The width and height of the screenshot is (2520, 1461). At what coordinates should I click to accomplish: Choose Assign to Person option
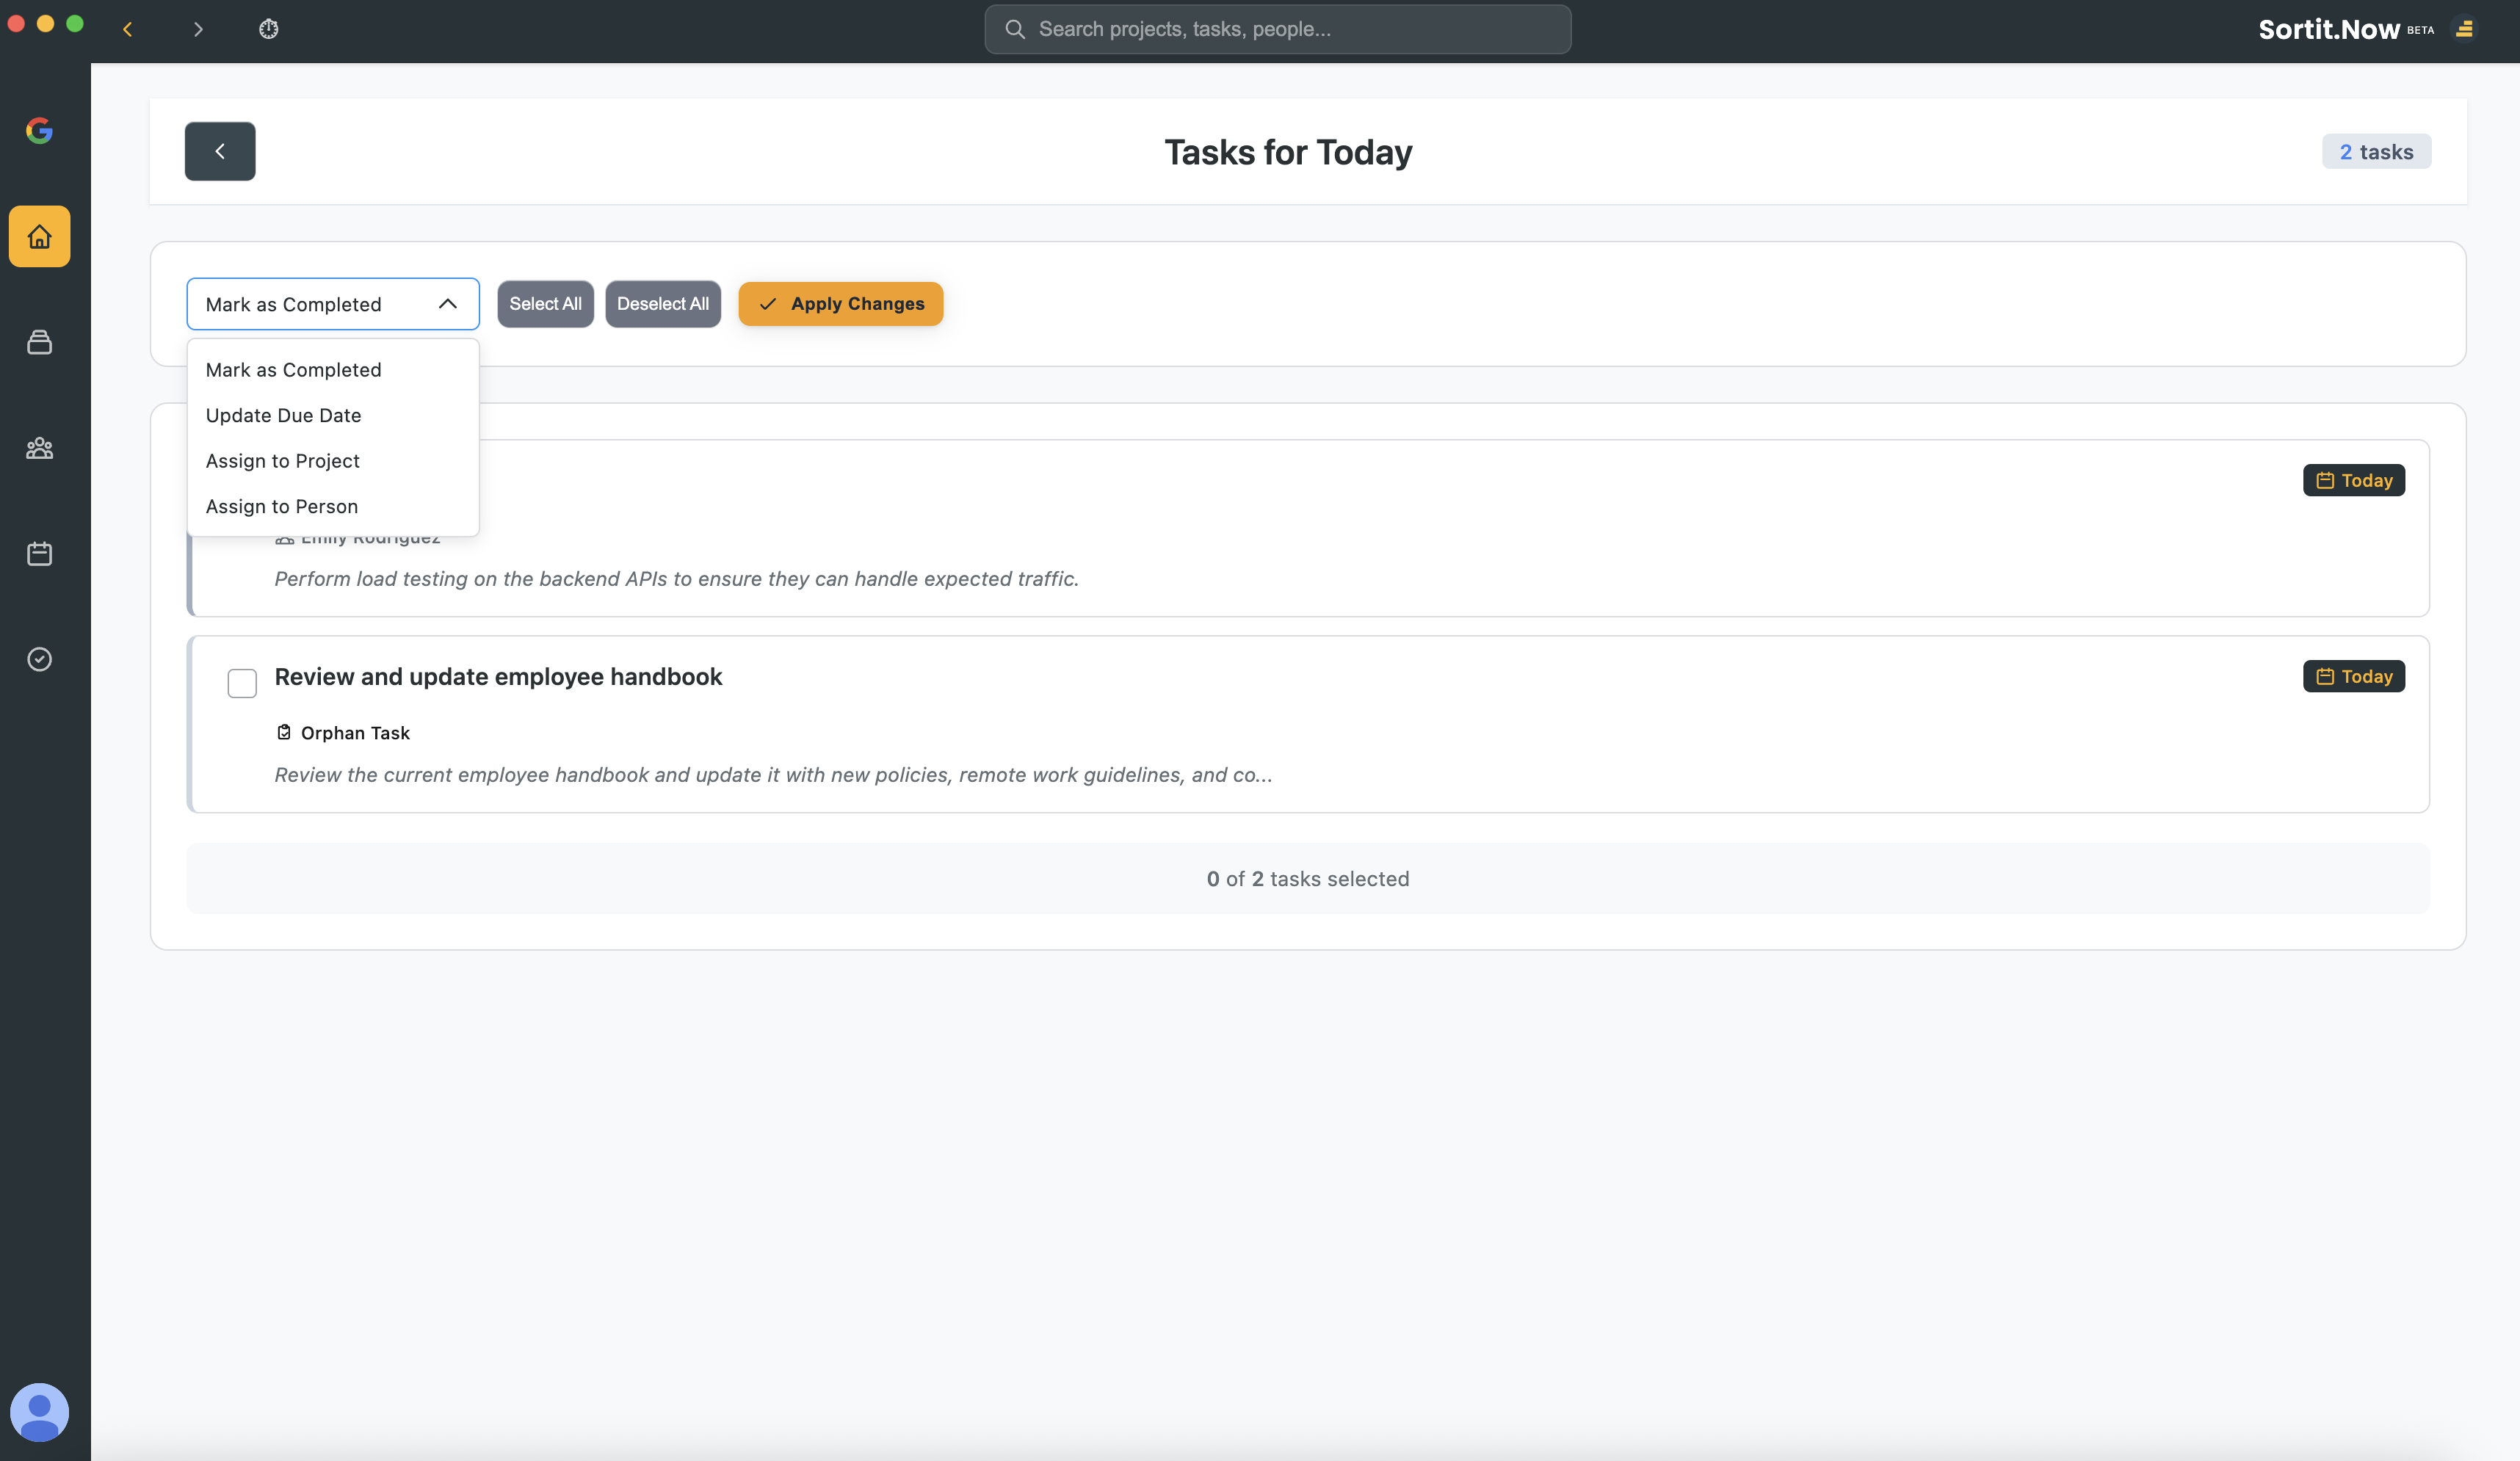pyautogui.click(x=281, y=506)
